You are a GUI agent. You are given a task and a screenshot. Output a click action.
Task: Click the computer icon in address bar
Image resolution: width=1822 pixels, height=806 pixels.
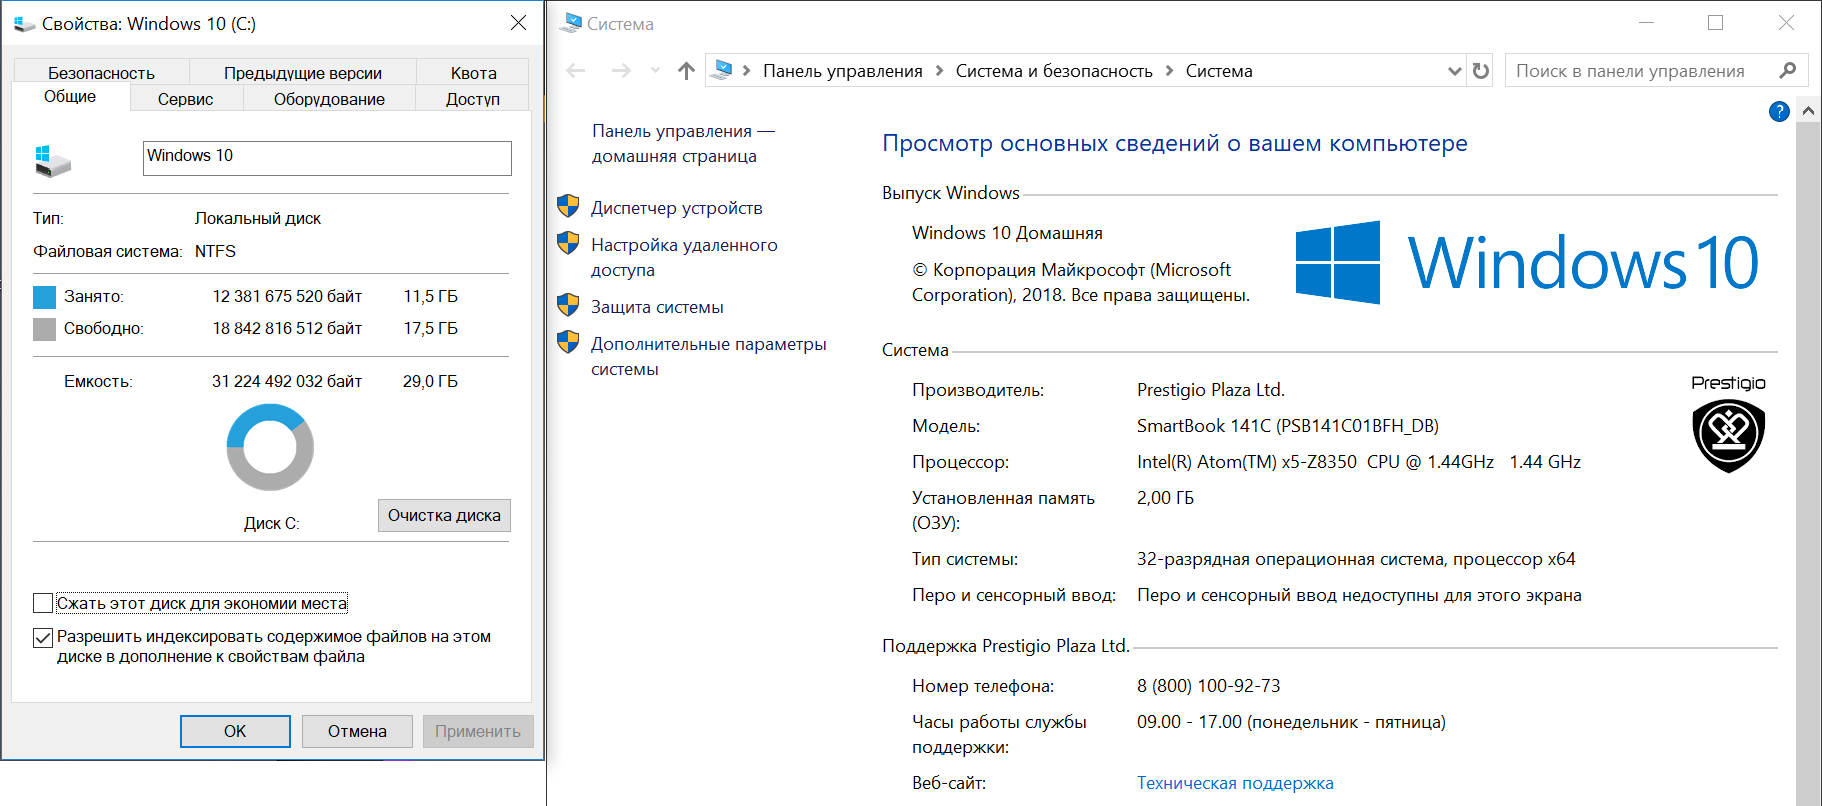(x=722, y=70)
